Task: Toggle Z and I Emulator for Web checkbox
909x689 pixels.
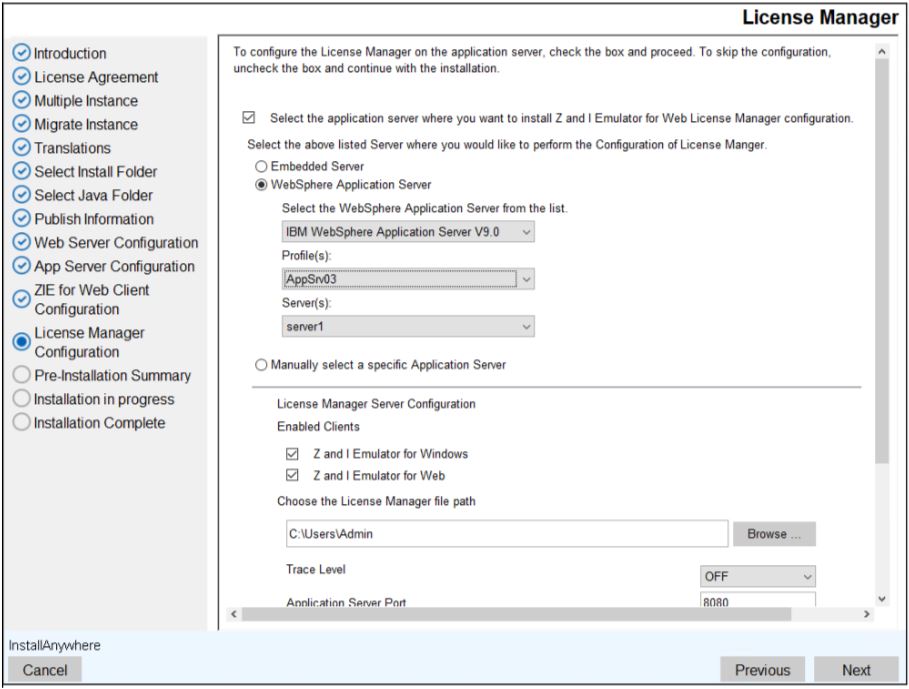Action: [x=292, y=475]
